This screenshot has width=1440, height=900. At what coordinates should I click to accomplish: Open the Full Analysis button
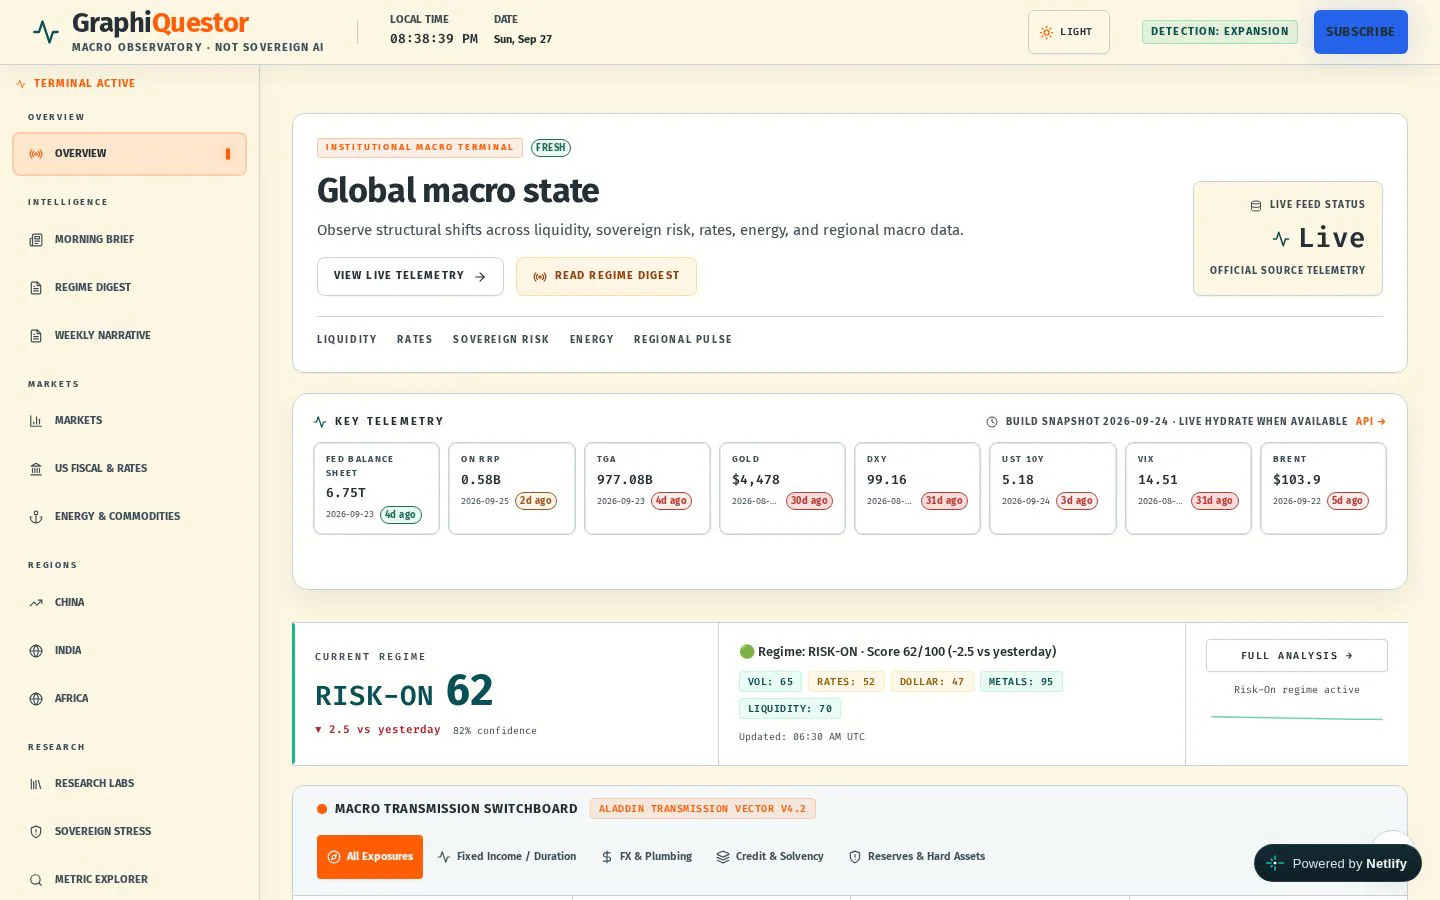click(x=1297, y=656)
